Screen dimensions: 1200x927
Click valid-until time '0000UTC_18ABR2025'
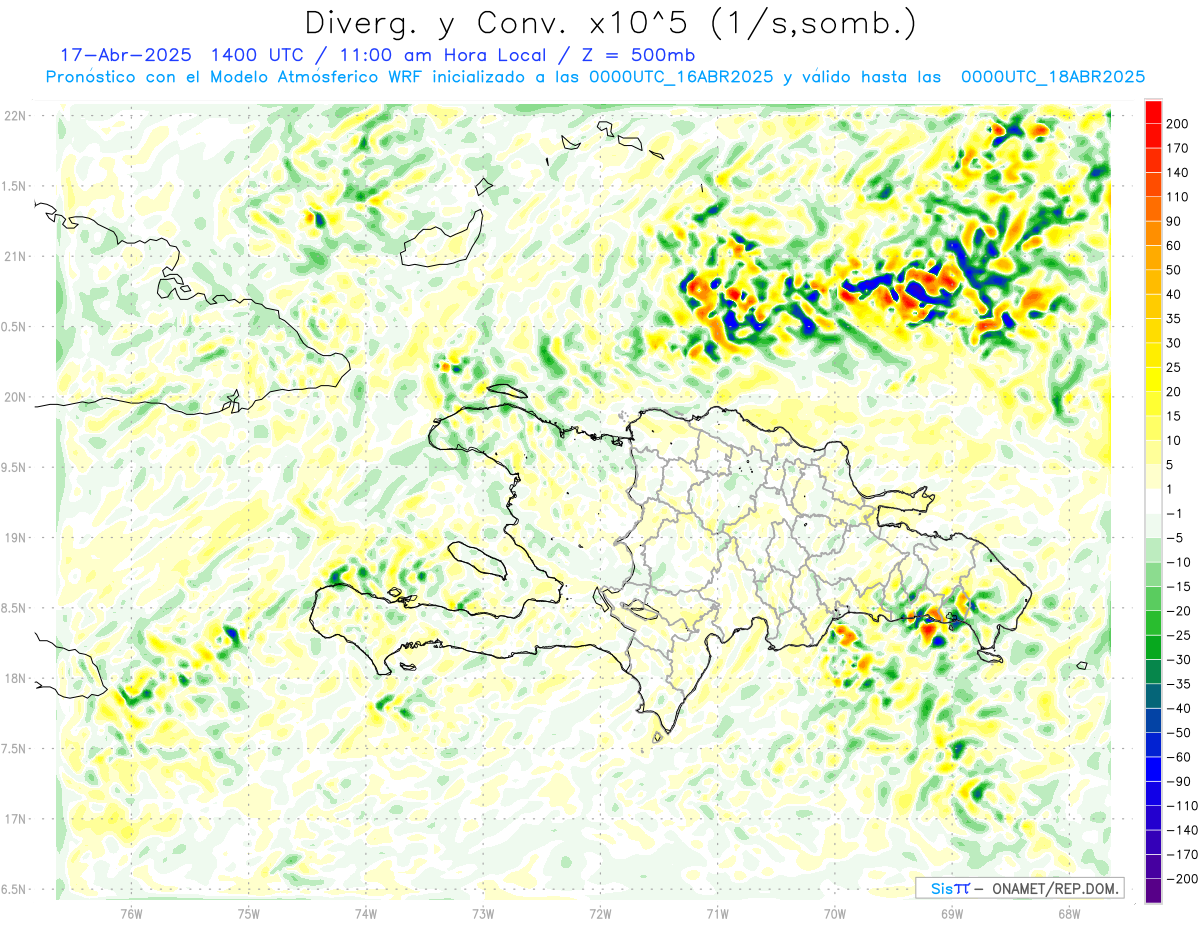coord(1052,77)
